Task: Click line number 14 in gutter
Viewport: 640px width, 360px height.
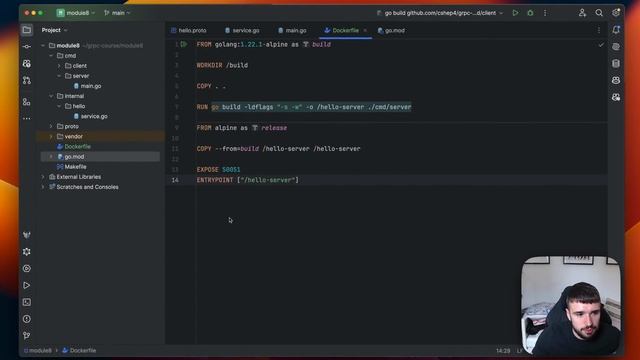Action: click(175, 180)
